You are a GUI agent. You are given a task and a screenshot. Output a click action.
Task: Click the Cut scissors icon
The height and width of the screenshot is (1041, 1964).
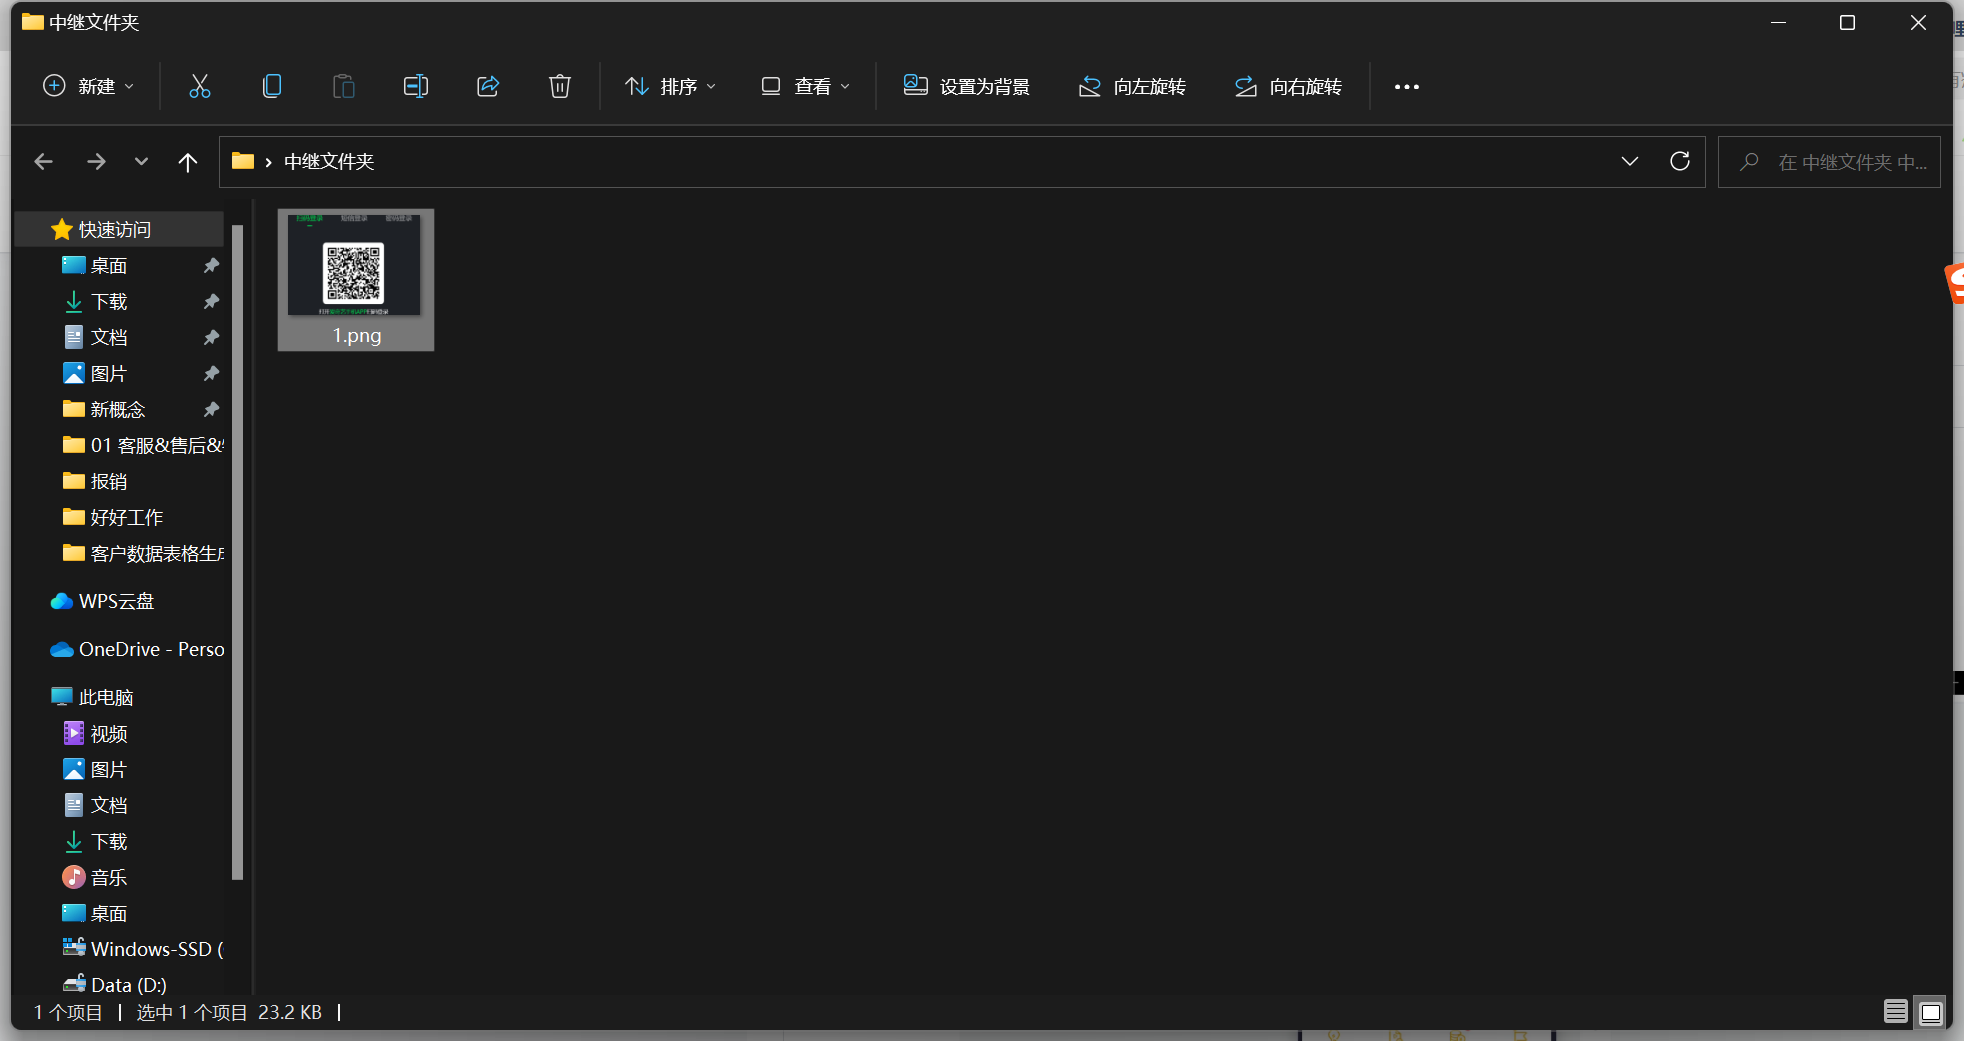200,87
